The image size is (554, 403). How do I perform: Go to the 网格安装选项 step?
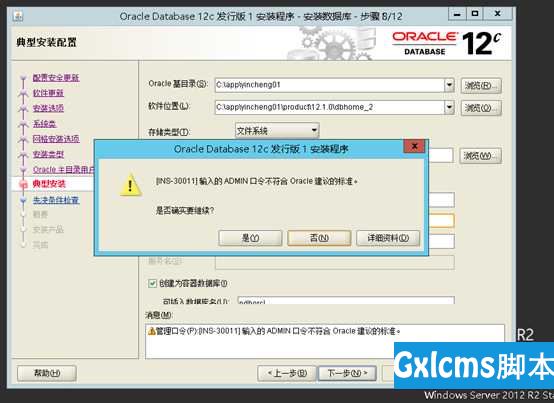click(56, 139)
